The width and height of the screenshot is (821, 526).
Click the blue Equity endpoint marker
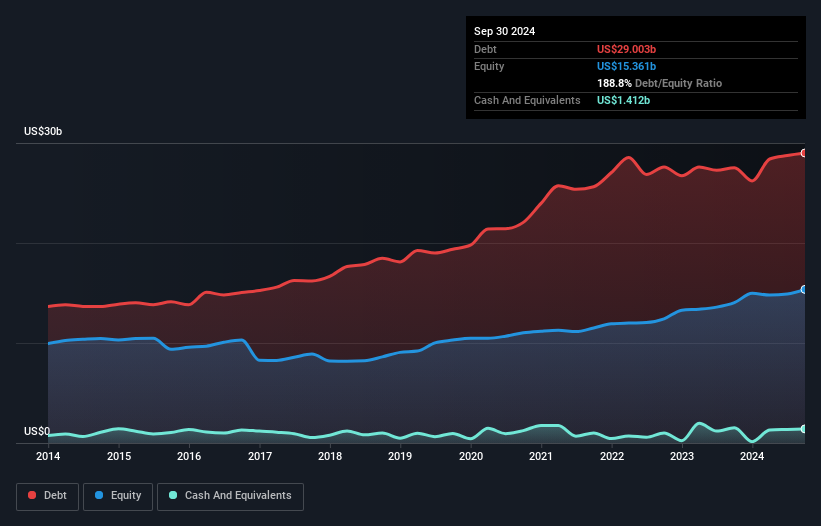click(x=804, y=289)
